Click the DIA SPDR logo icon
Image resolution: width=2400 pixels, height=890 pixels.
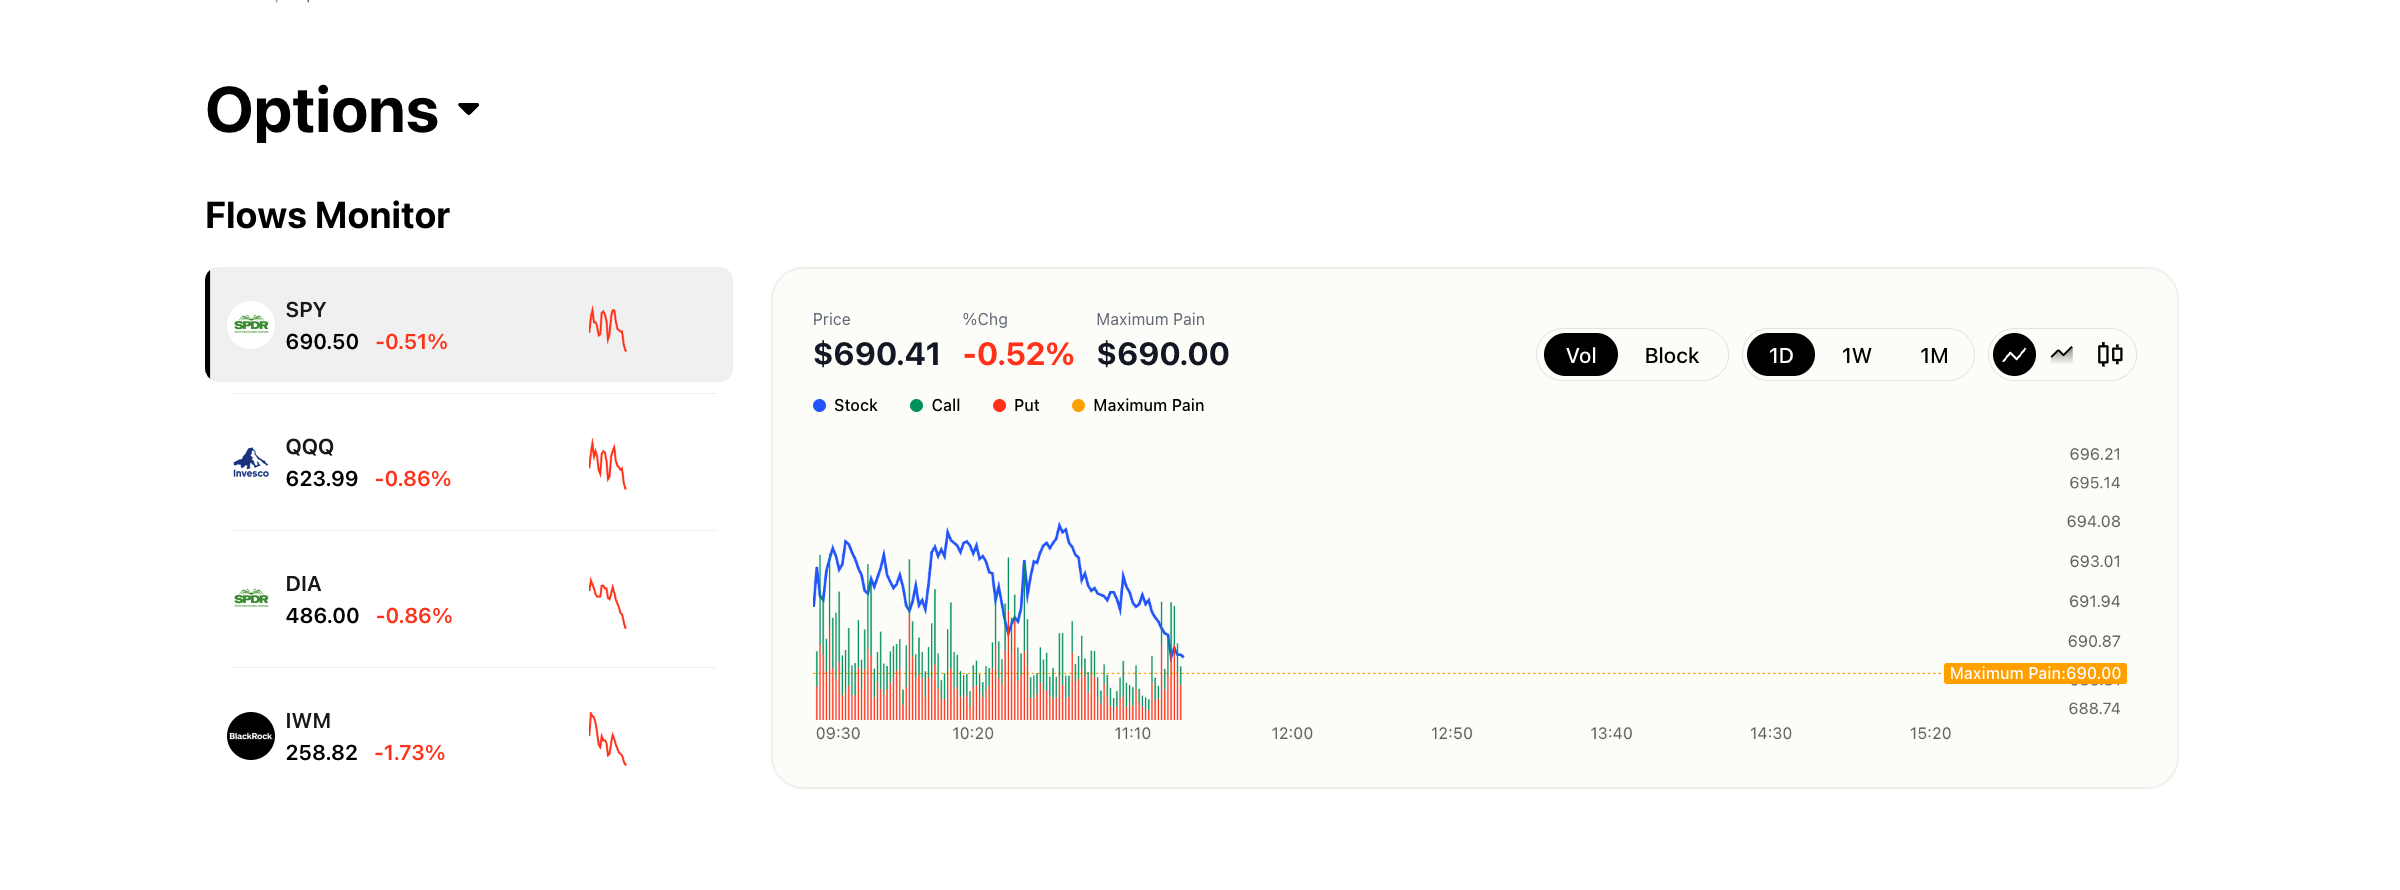point(251,599)
